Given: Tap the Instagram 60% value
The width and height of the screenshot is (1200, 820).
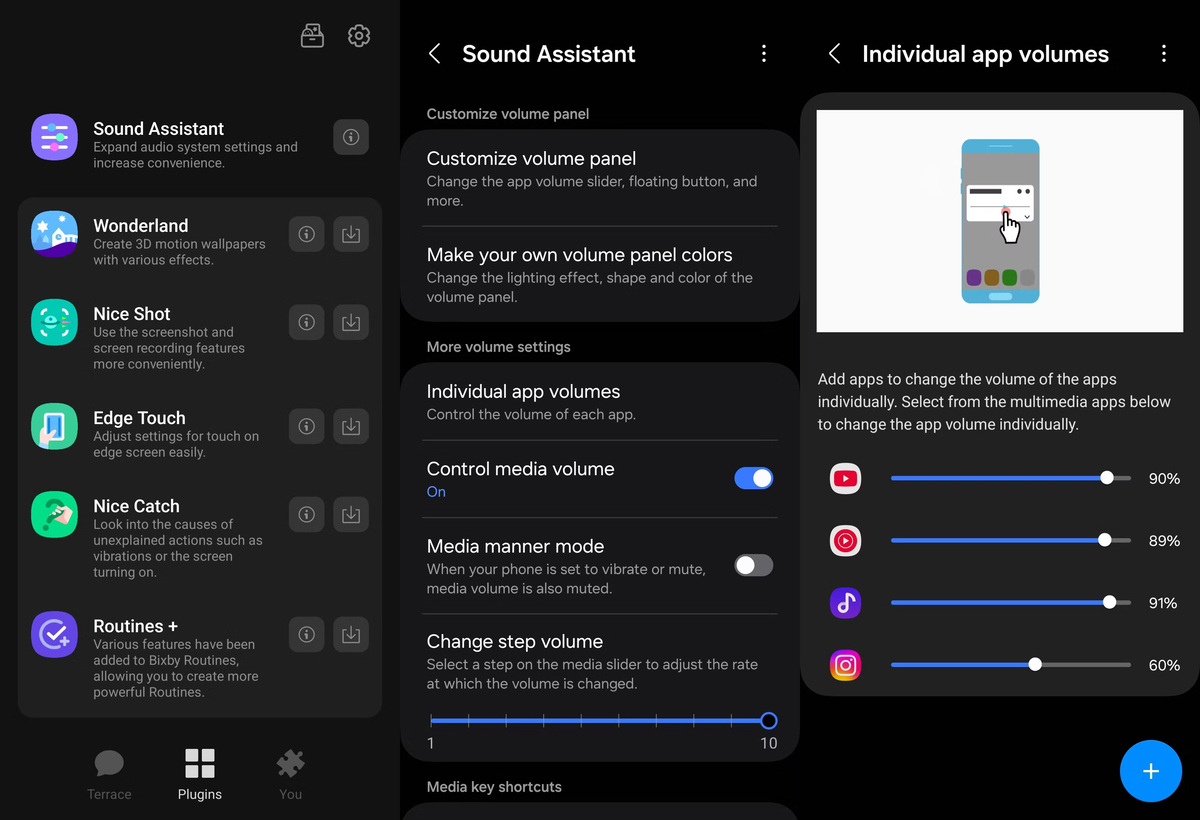Looking at the screenshot, I should pos(1164,665).
